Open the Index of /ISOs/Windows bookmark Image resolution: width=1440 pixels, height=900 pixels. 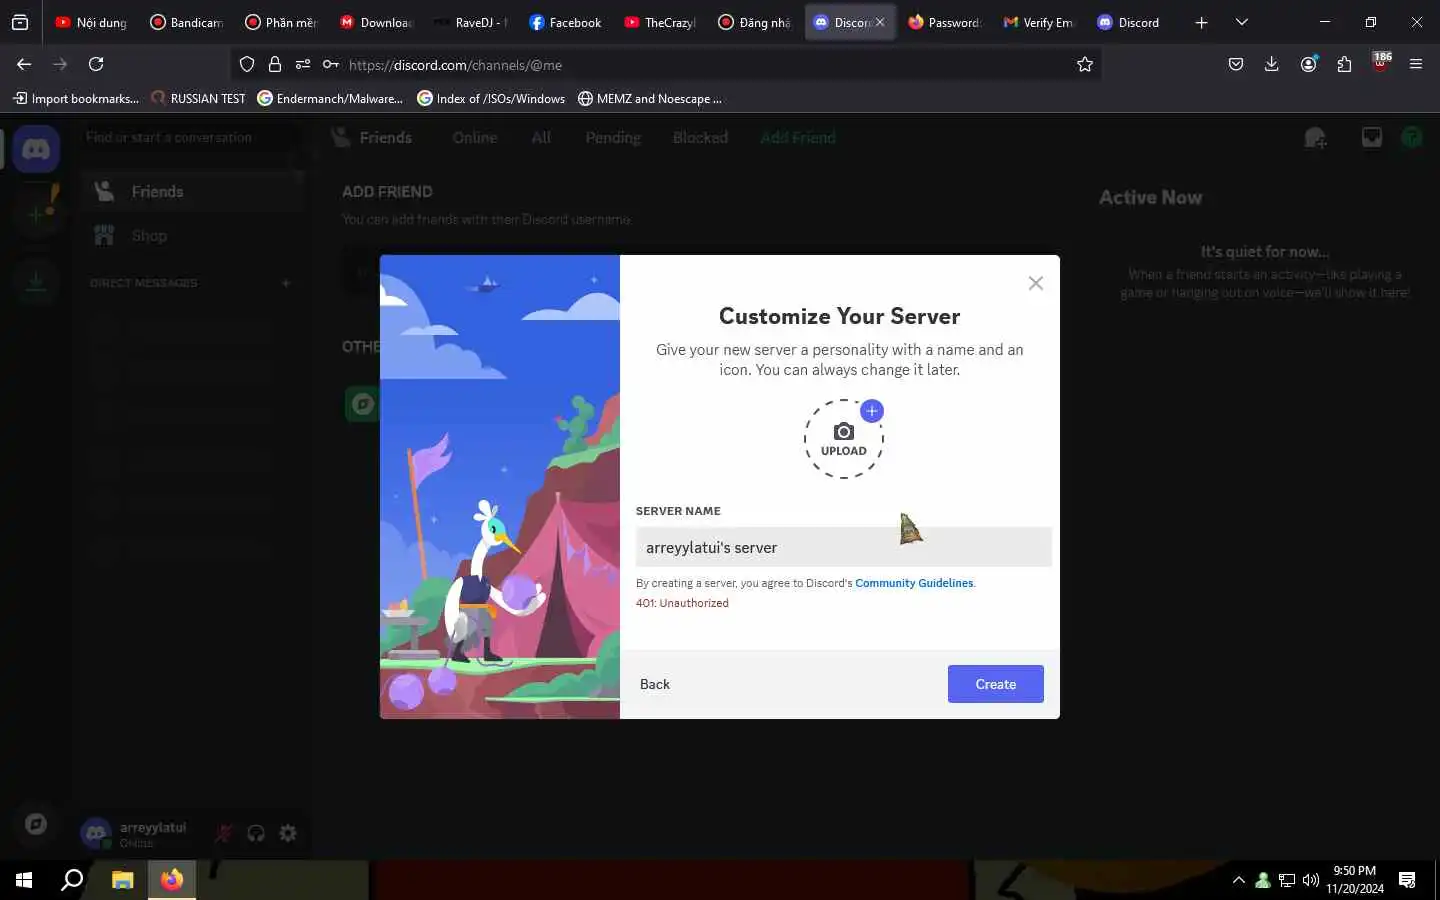[x=491, y=98]
